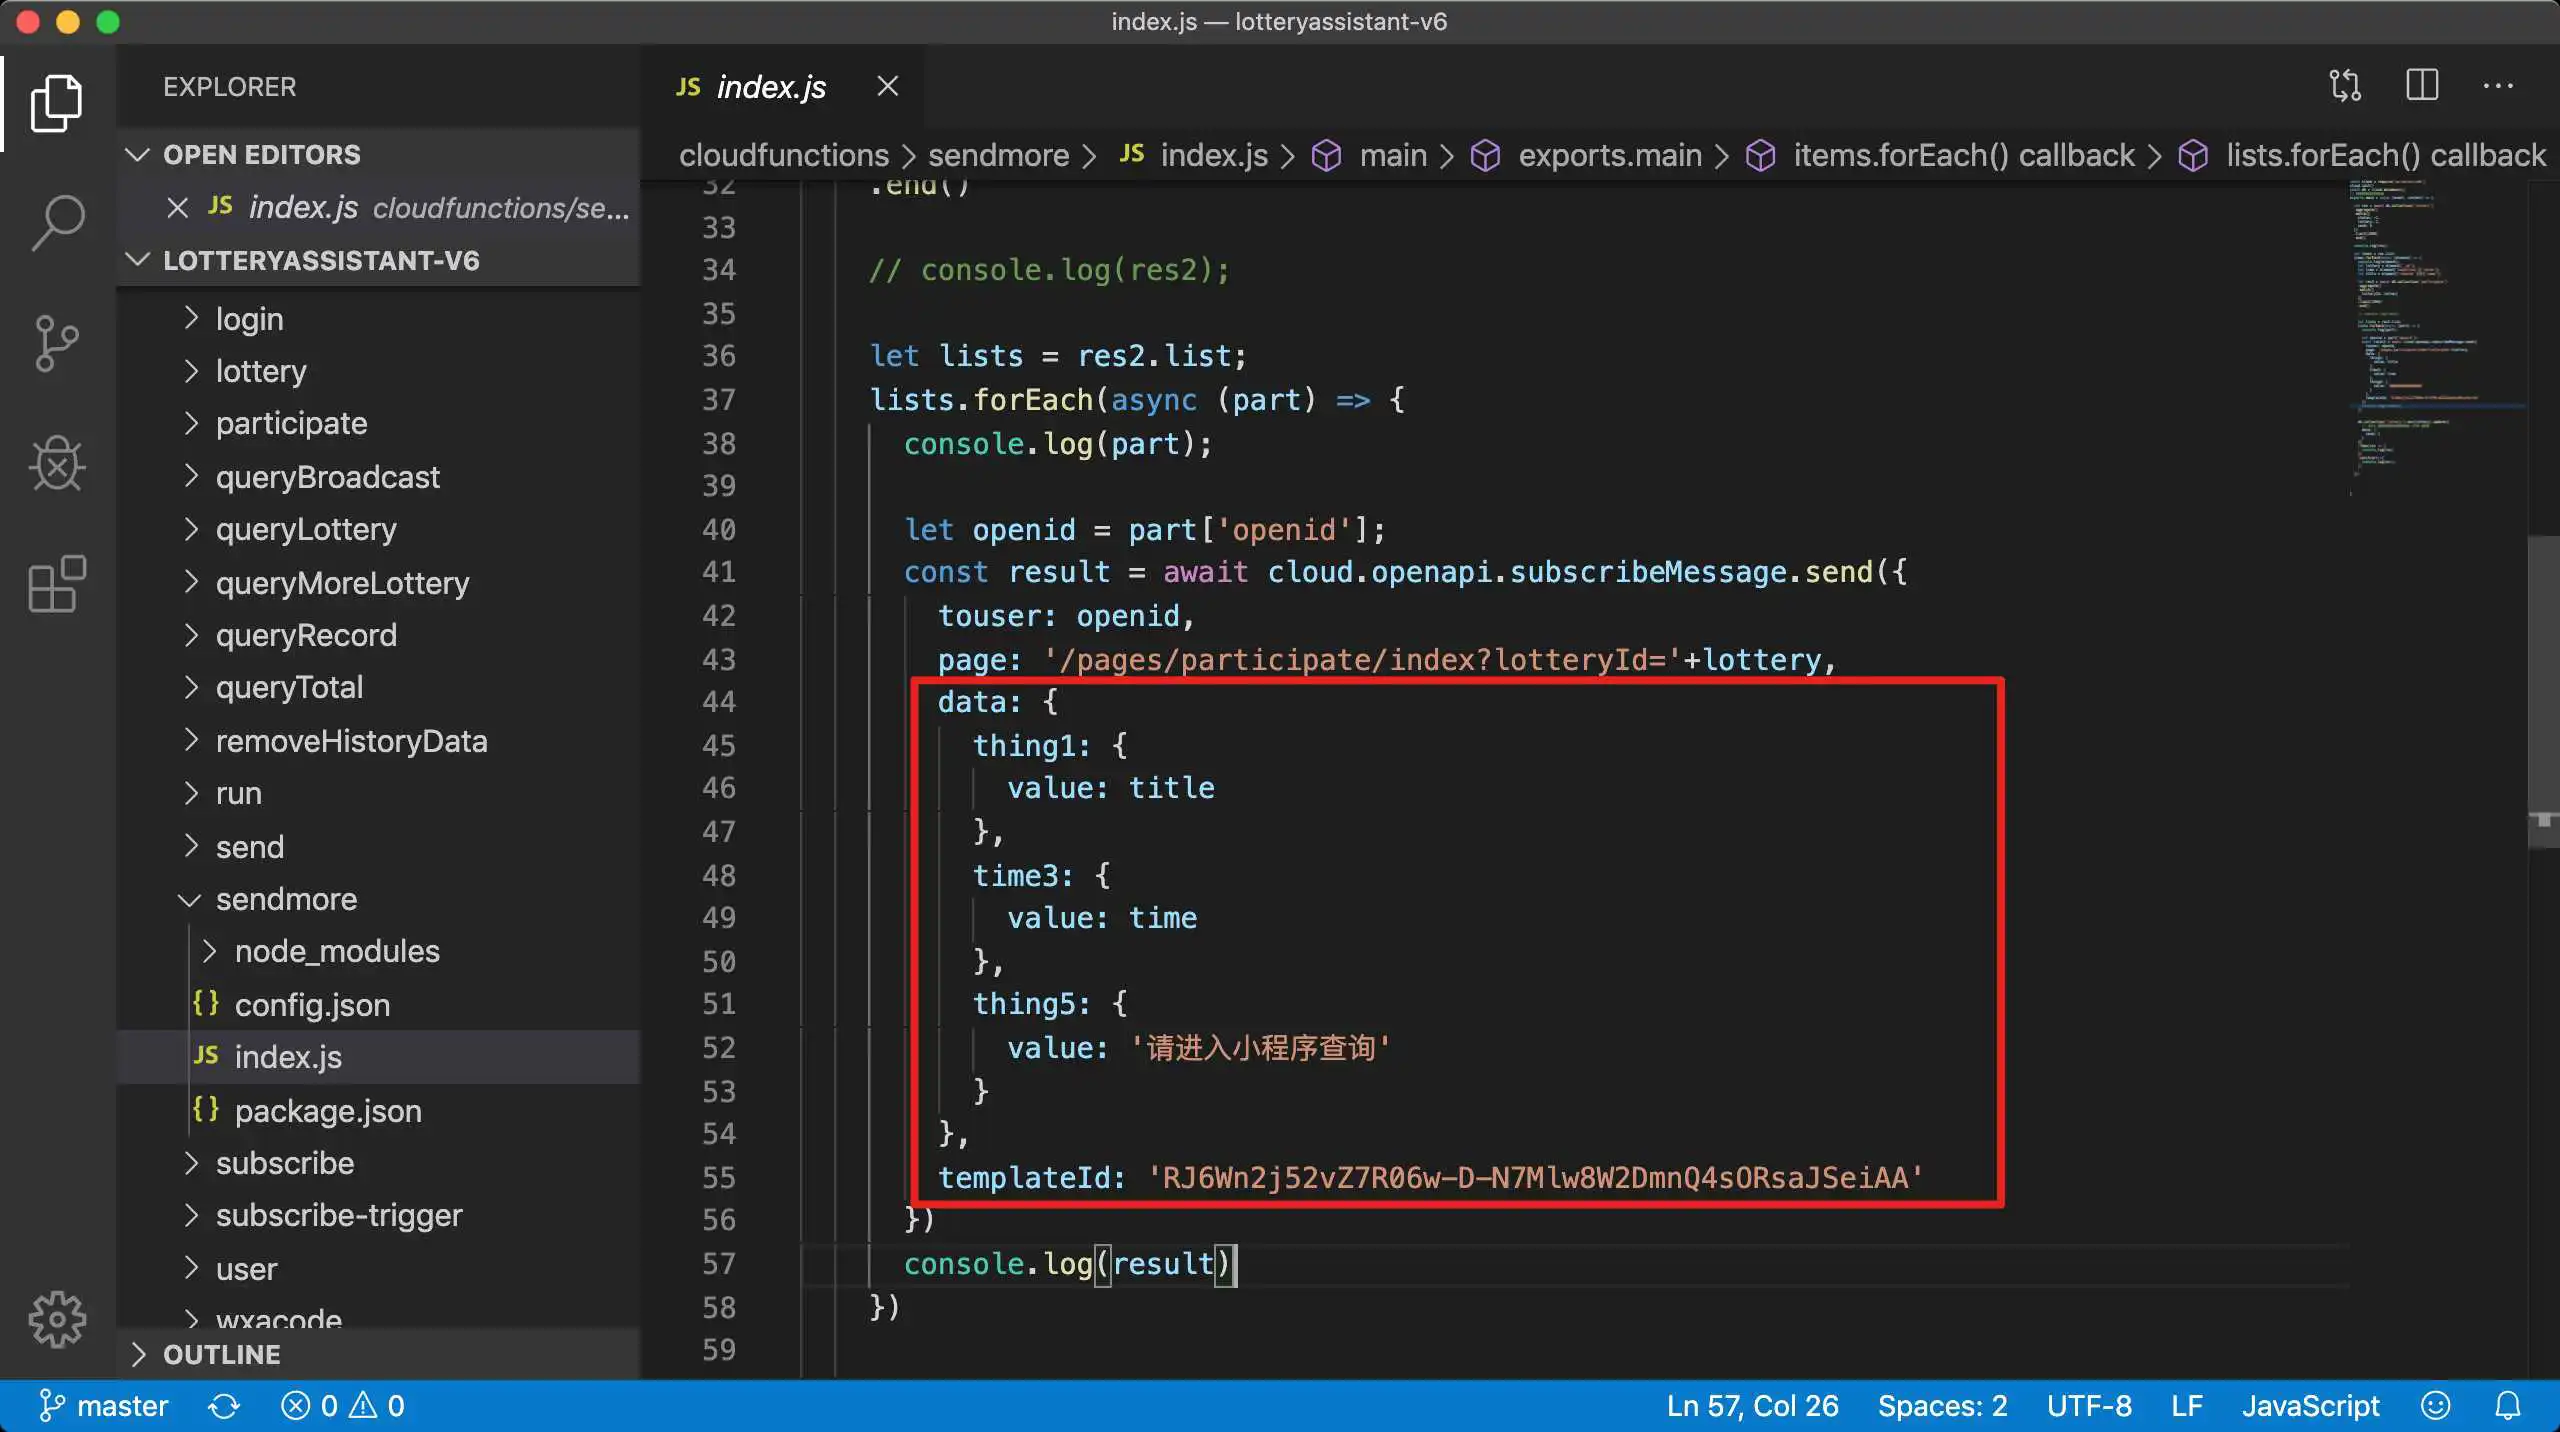
Task: Open the Extensions view icon
Action: (57, 584)
